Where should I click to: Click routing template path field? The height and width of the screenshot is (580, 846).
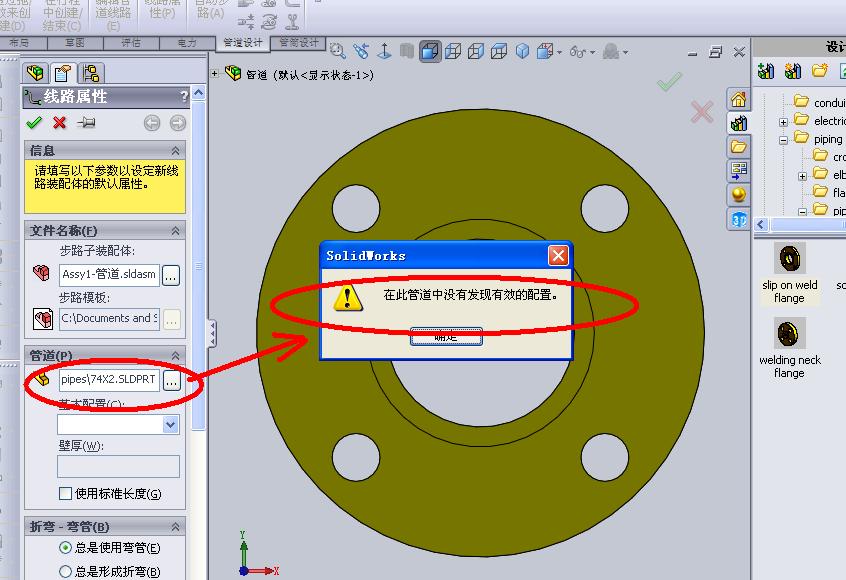(109, 318)
